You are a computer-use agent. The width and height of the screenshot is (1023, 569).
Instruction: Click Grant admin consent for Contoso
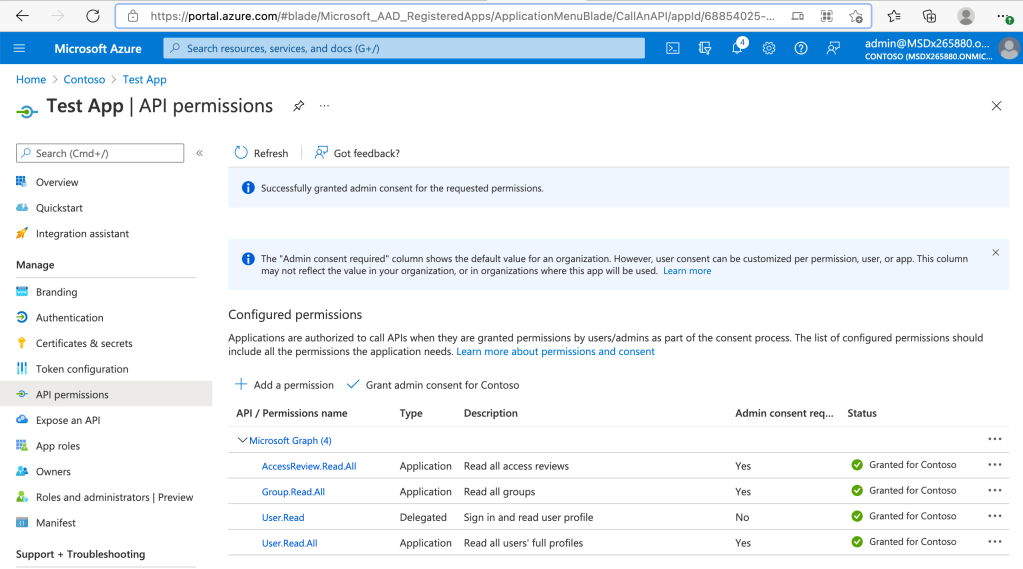point(433,385)
